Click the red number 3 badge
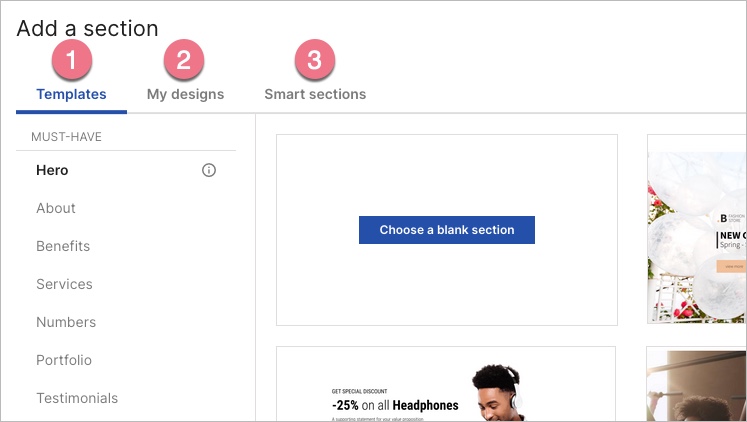This screenshot has width=747, height=422. click(314, 60)
